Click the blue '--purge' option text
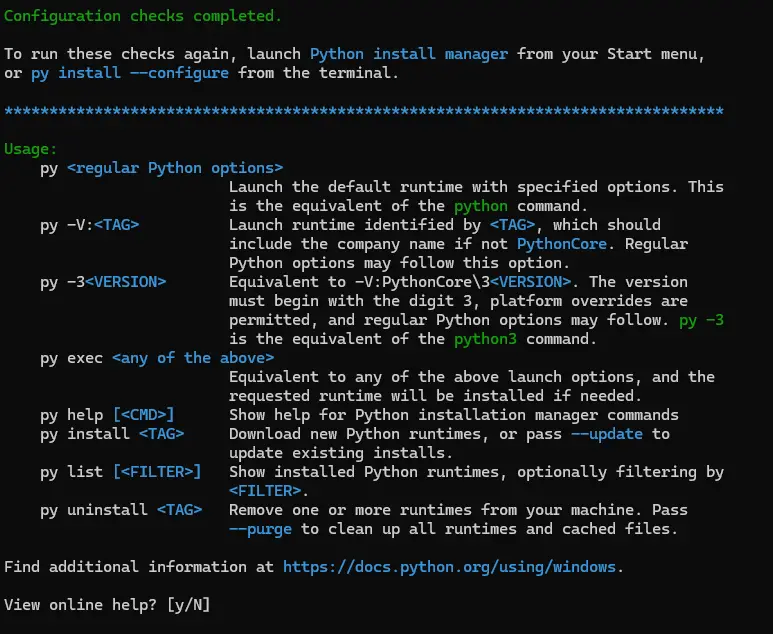Viewport: 773px width, 634px height. coord(260,529)
